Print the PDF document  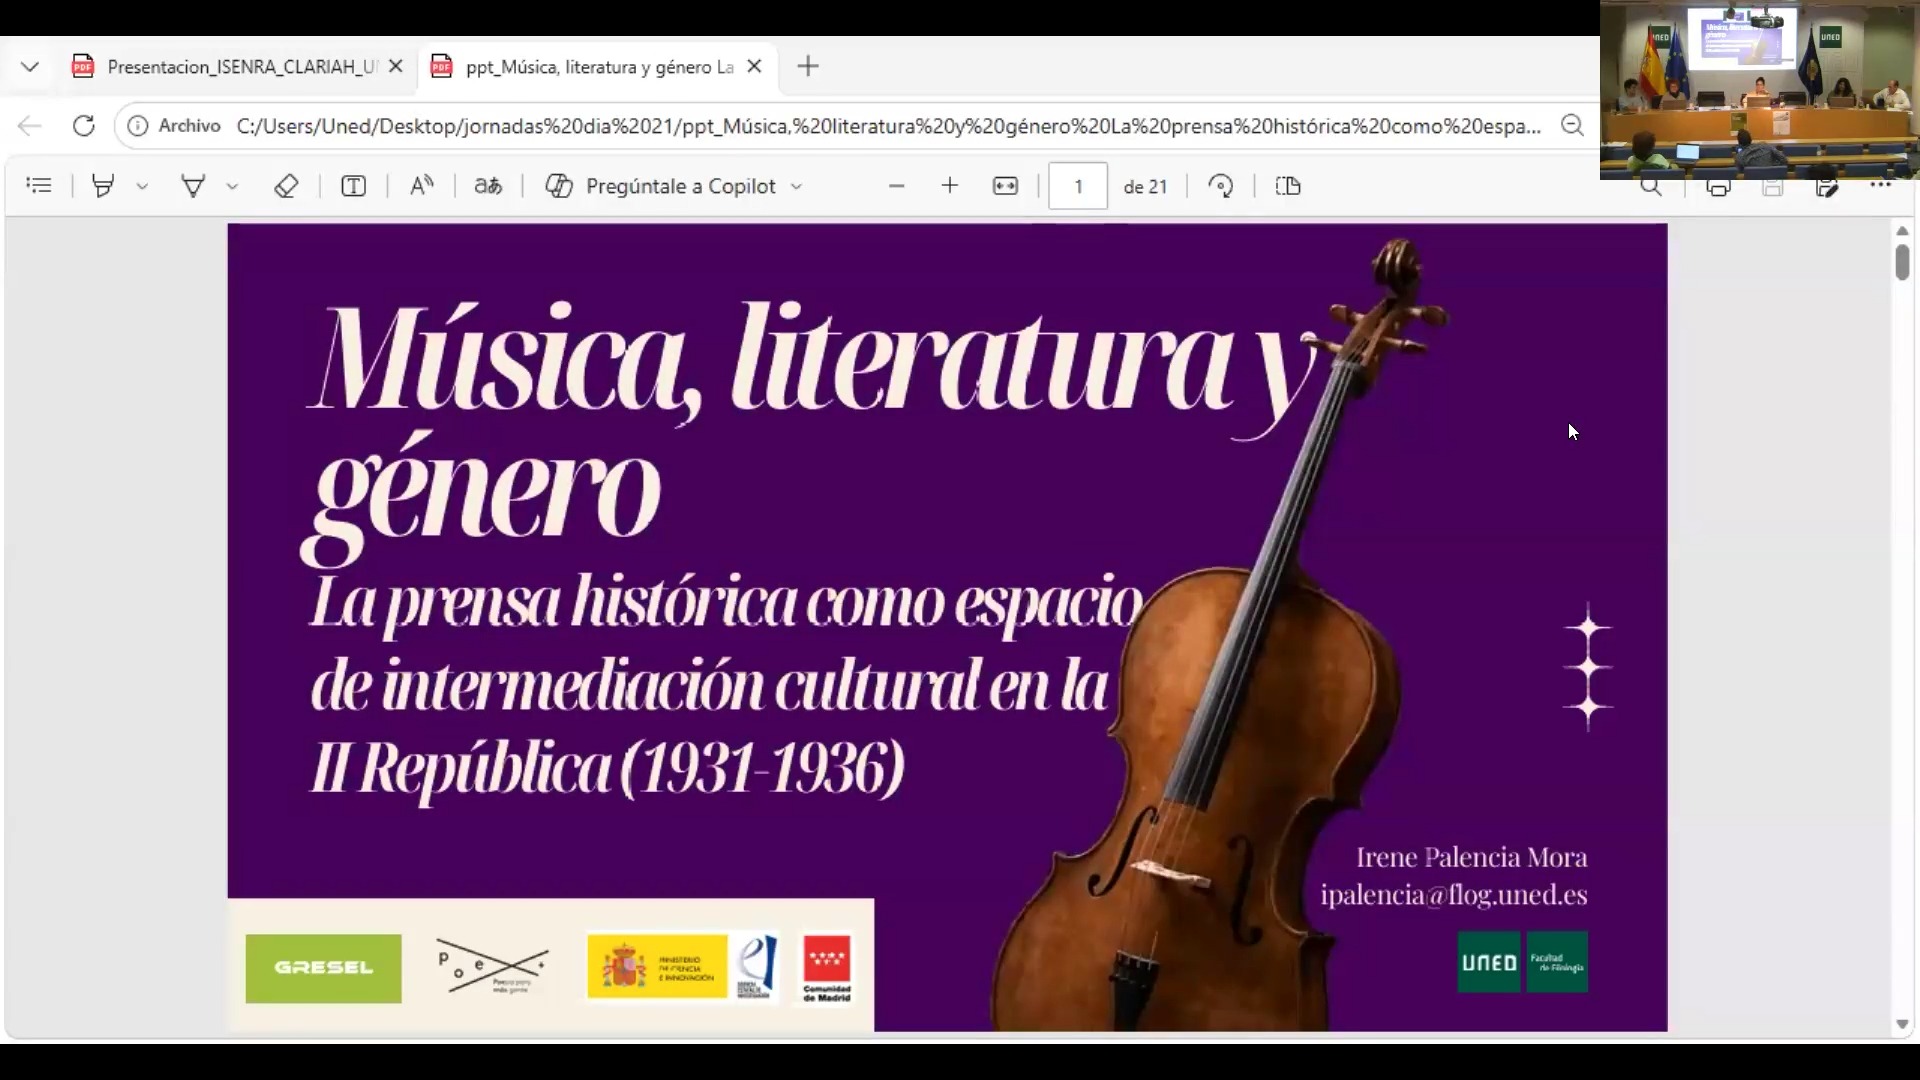[1718, 188]
